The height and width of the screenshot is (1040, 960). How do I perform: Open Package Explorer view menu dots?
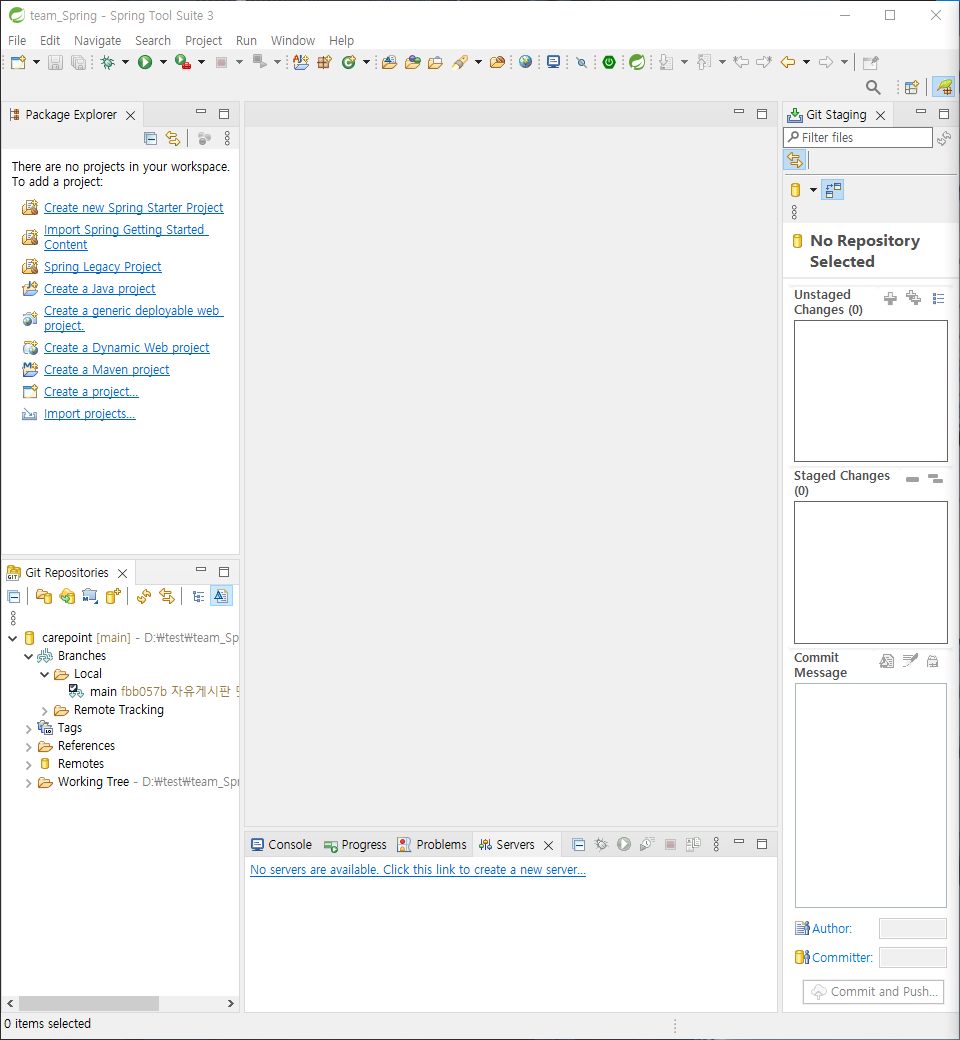[227, 138]
